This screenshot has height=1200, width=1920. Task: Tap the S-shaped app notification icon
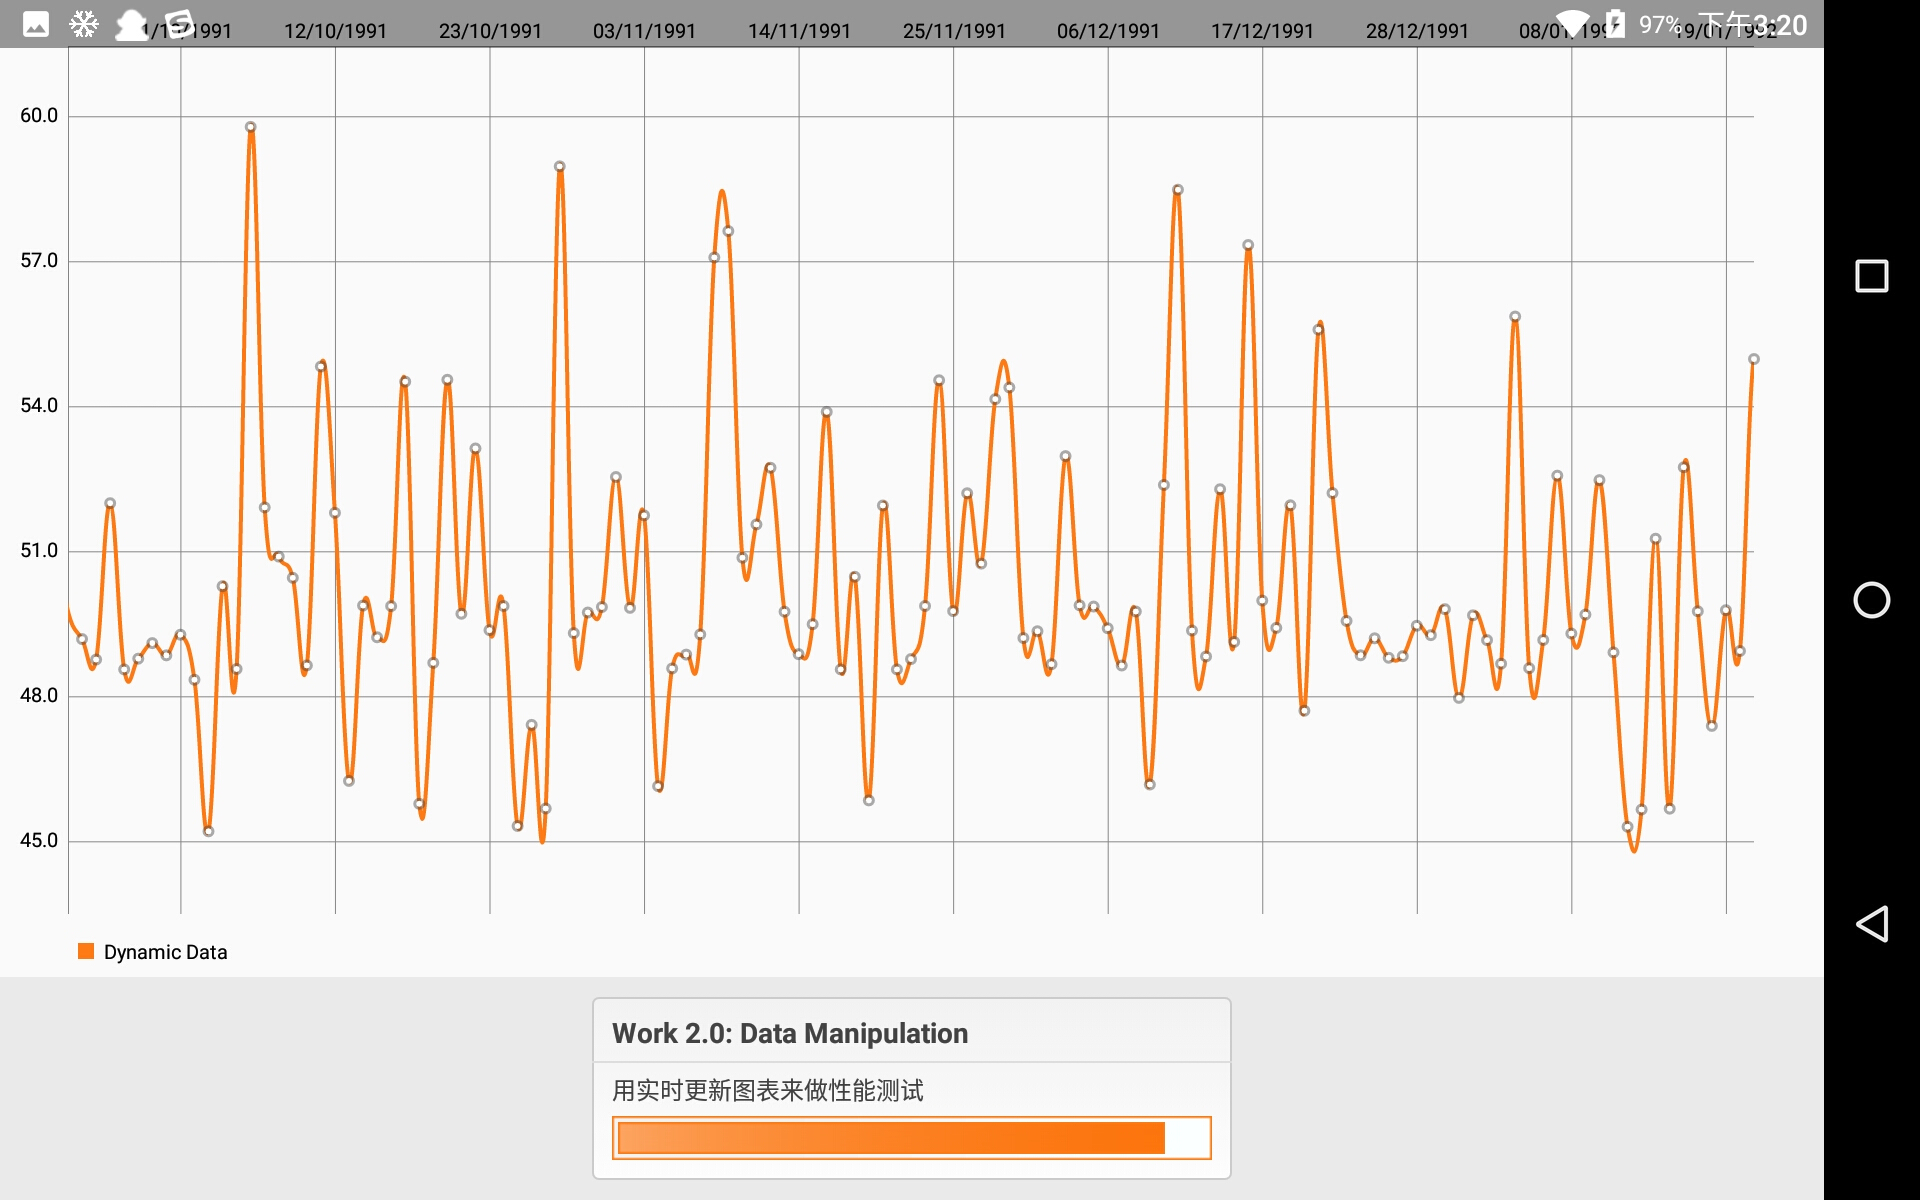(179, 24)
